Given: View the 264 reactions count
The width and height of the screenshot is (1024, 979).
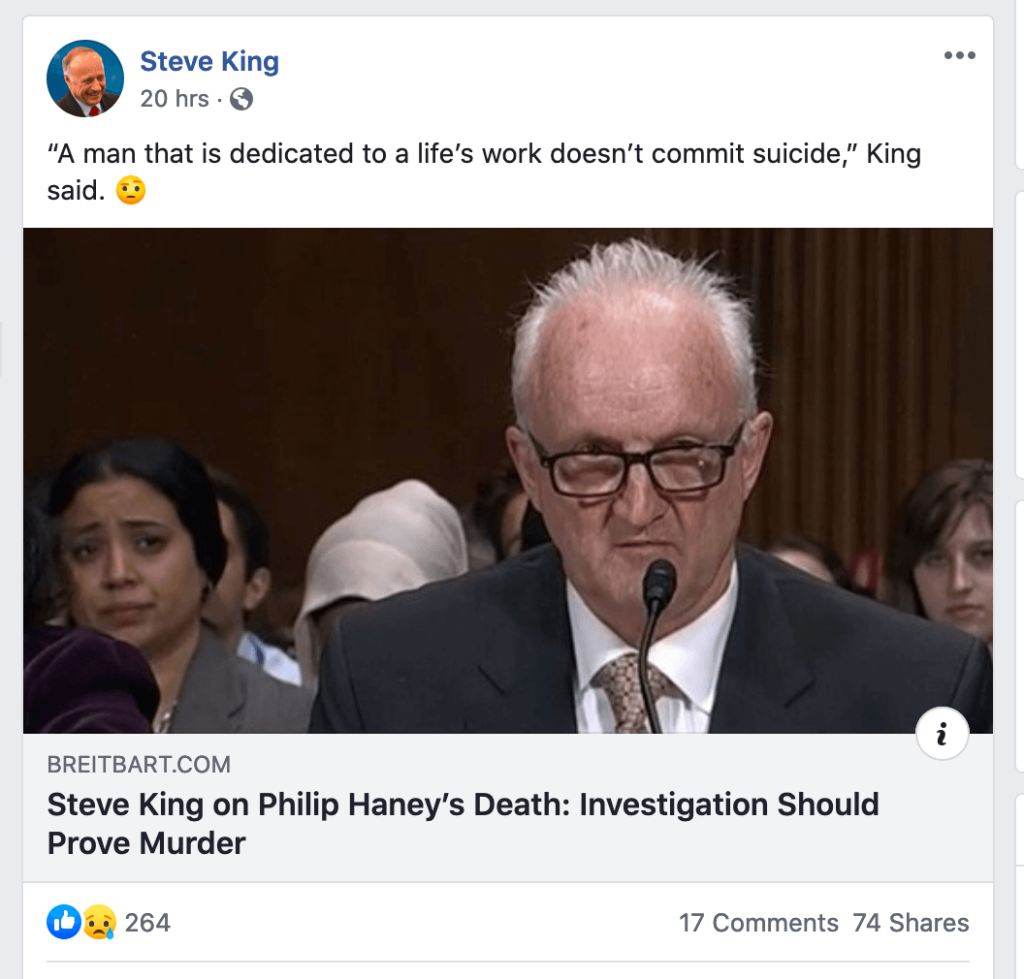Looking at the screenshot, I should (147, 922).
